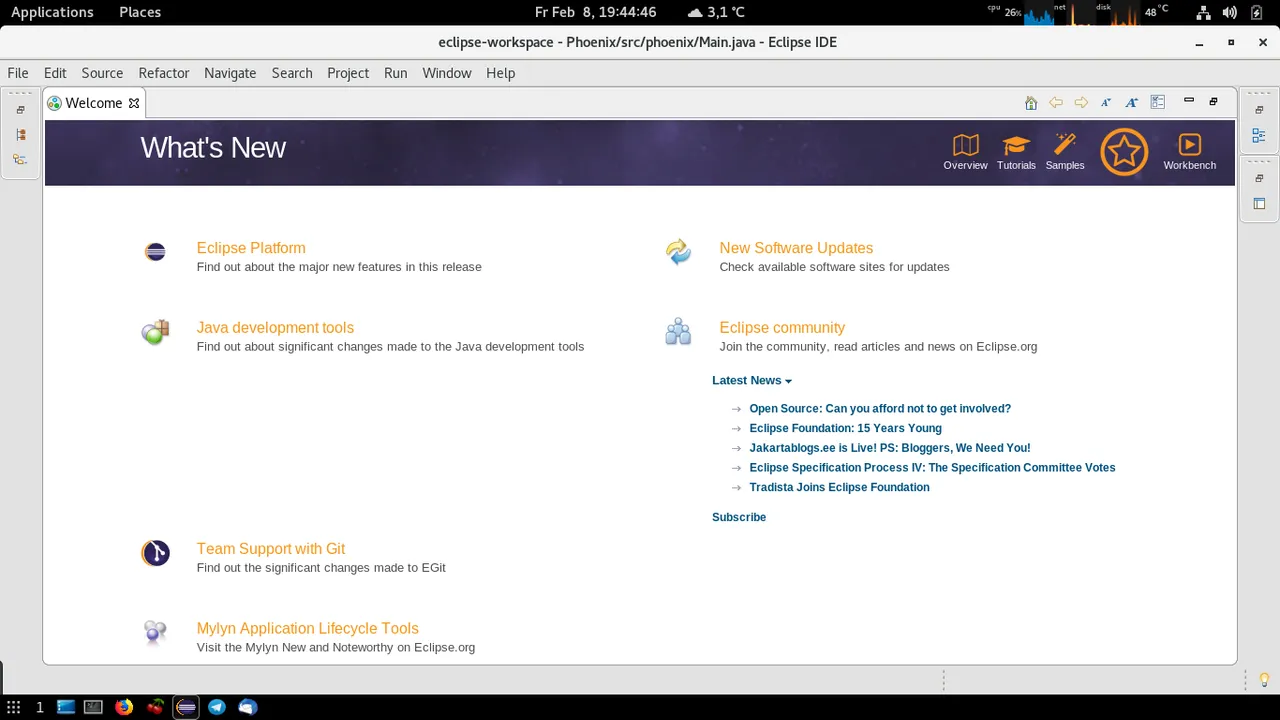Screen dimensions: 1280x720
Task: Reduce the Welcome page font size
Action: [x=1106, y=103]
